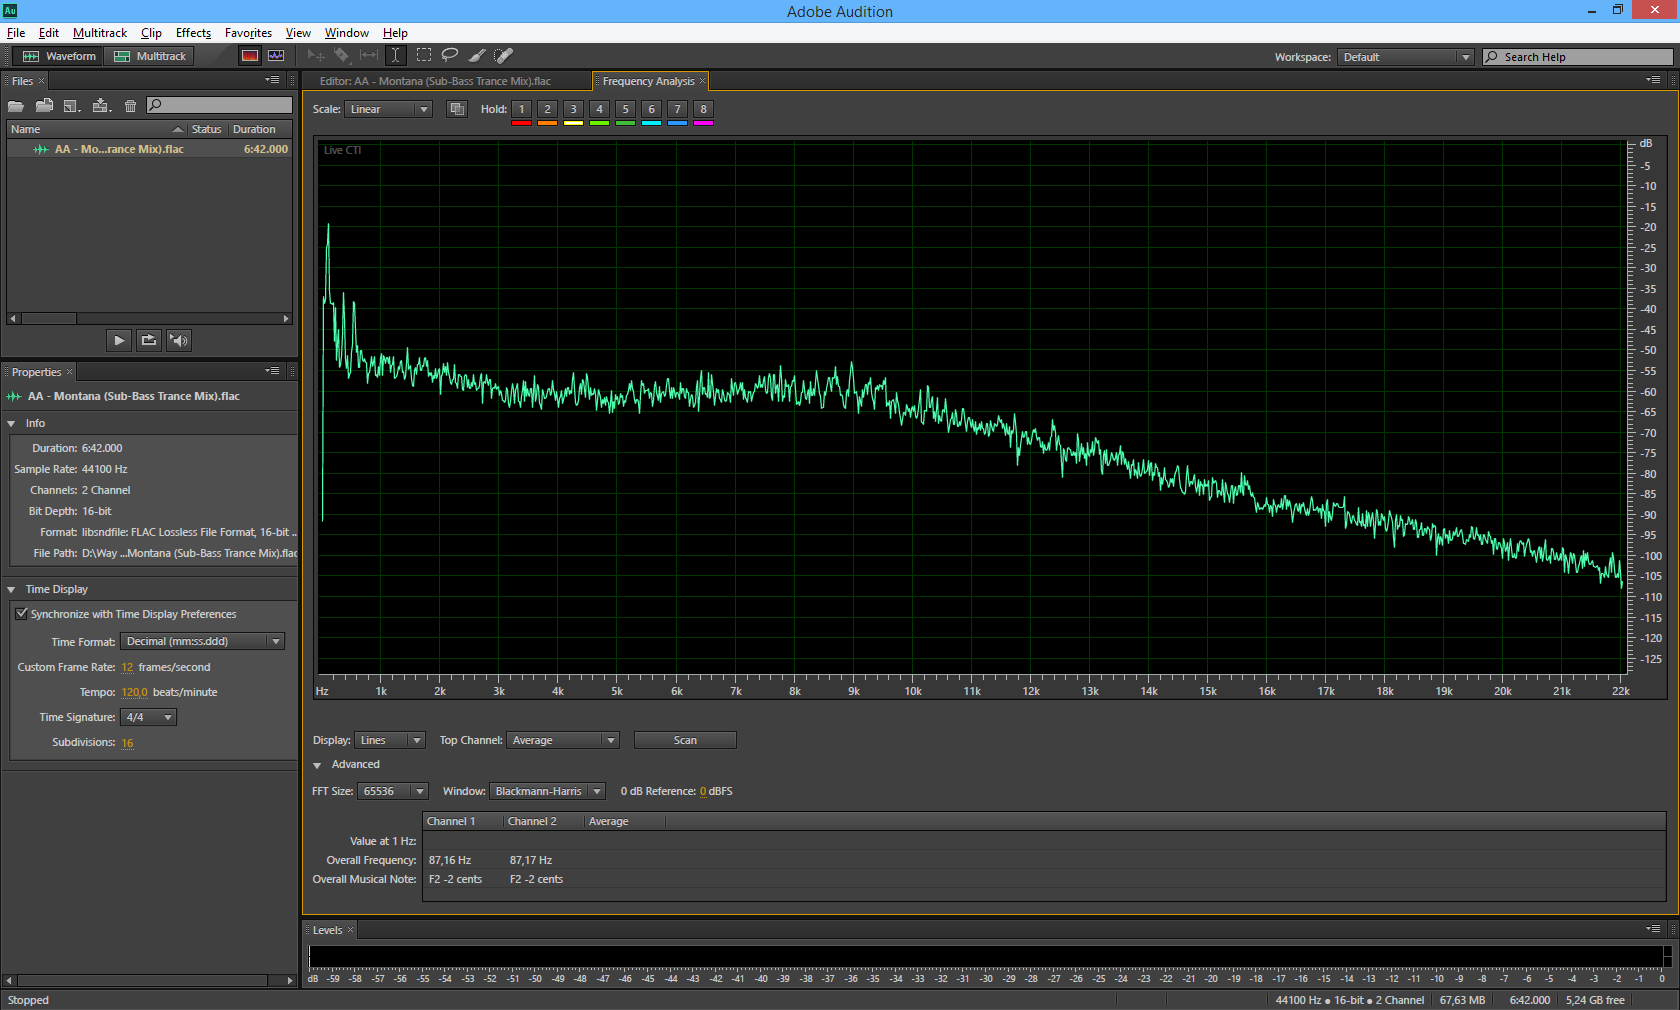Image resolution: width=1680 pixels, height=1010 pixels.
Task: Toggle Hold button 5
Action: coord(625,109)
